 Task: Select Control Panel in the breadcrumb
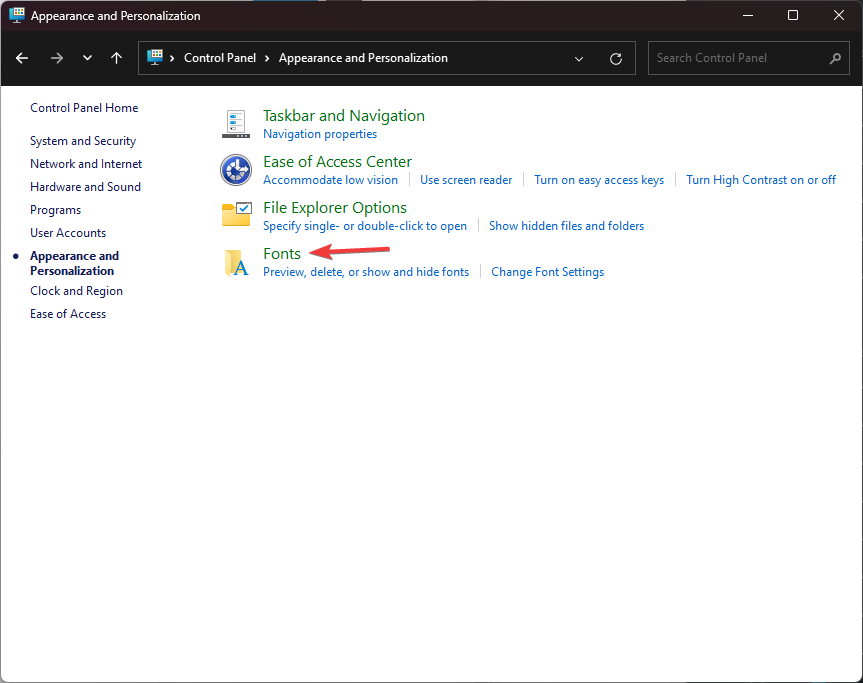pyautogui.click(x=220, y=58)
